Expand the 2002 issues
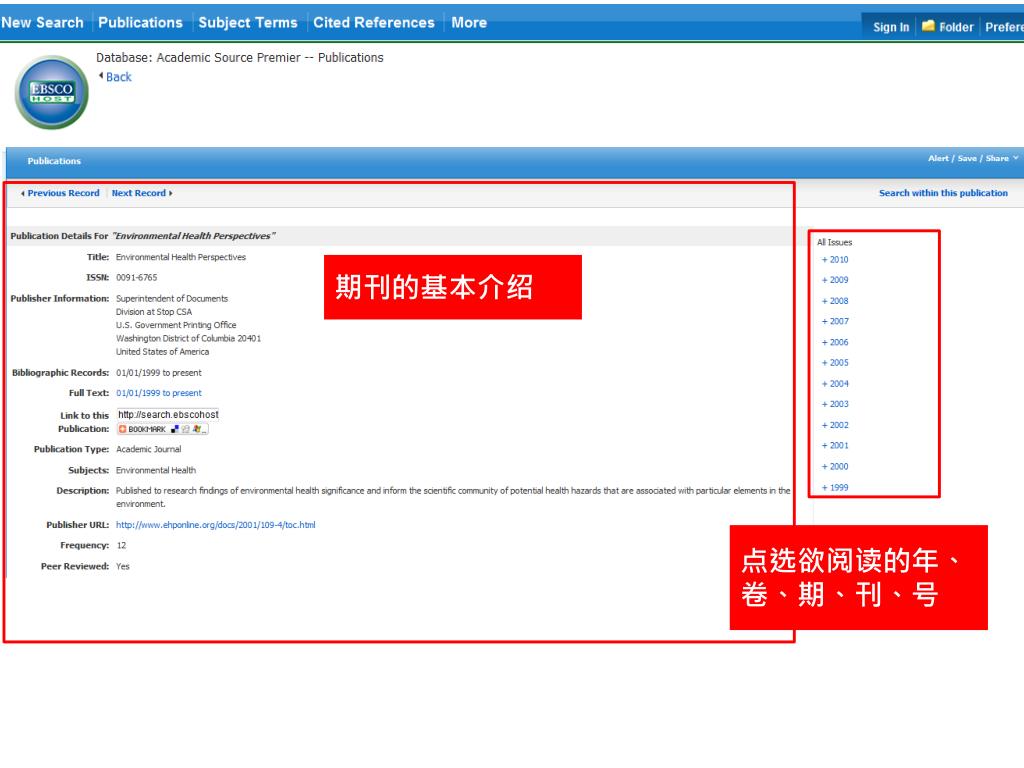 tap(835, 424)
